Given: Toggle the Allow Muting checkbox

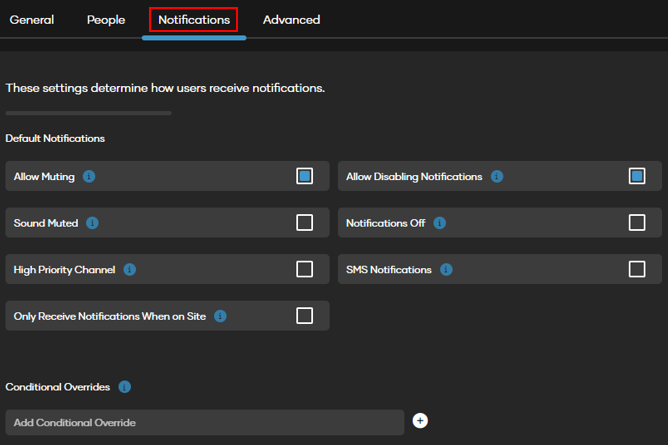Looking at the screenshot, I should pos(304,176).
